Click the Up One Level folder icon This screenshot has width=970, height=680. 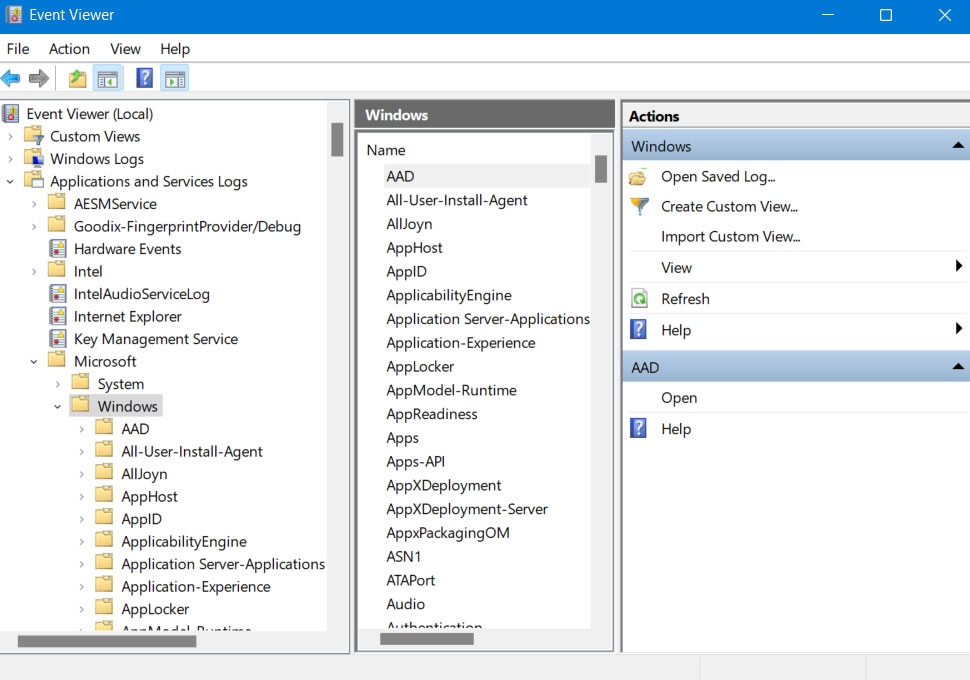pyautogui.click(x=77, y=79)
